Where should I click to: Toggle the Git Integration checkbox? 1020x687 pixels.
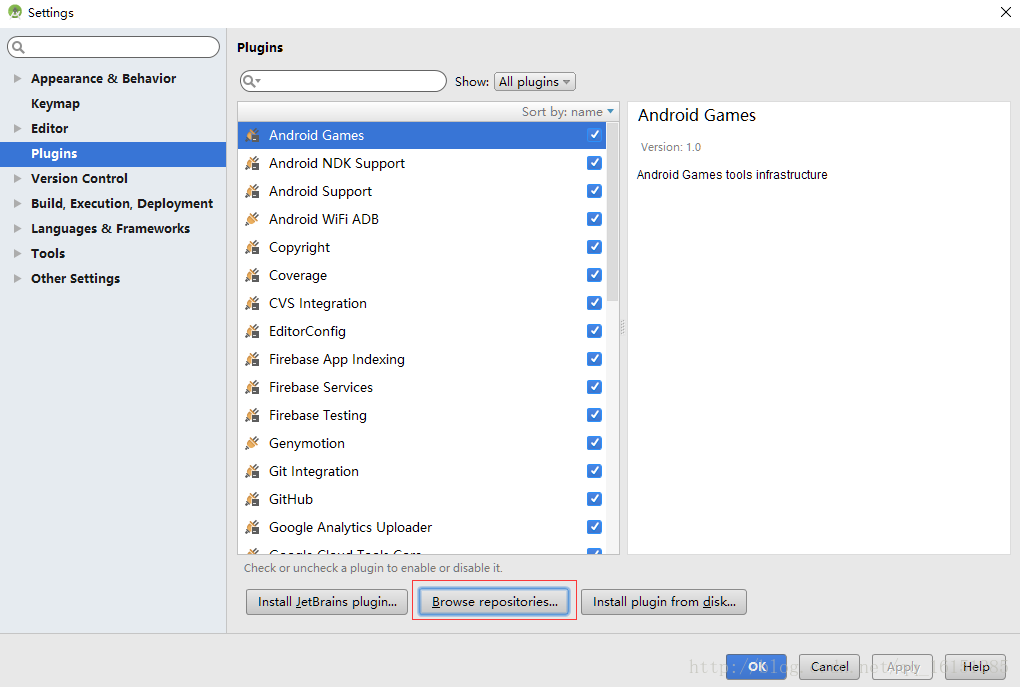tap(594, 471)
